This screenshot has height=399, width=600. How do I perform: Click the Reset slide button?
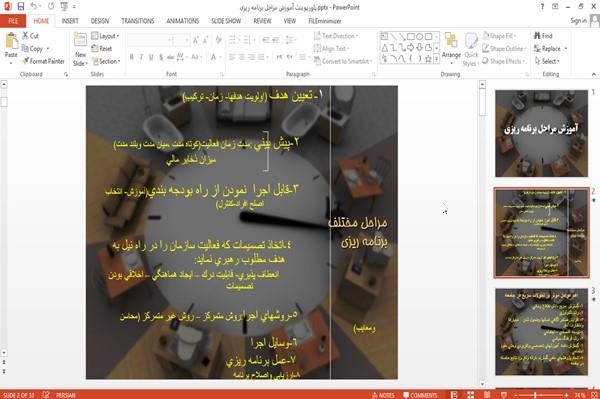(102, 49)
